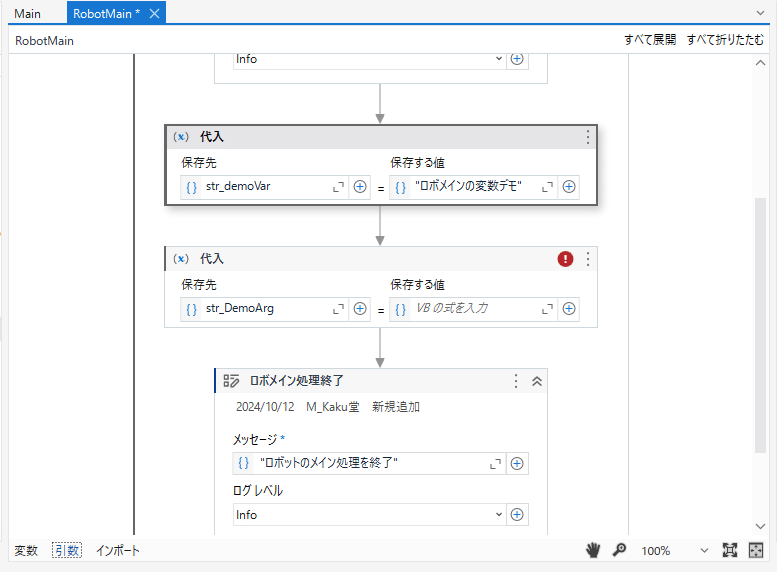This screenshot has height=572, width=777.
Task: Click plus button next to "ロボメインの変数デモ"
Action: 569,187
